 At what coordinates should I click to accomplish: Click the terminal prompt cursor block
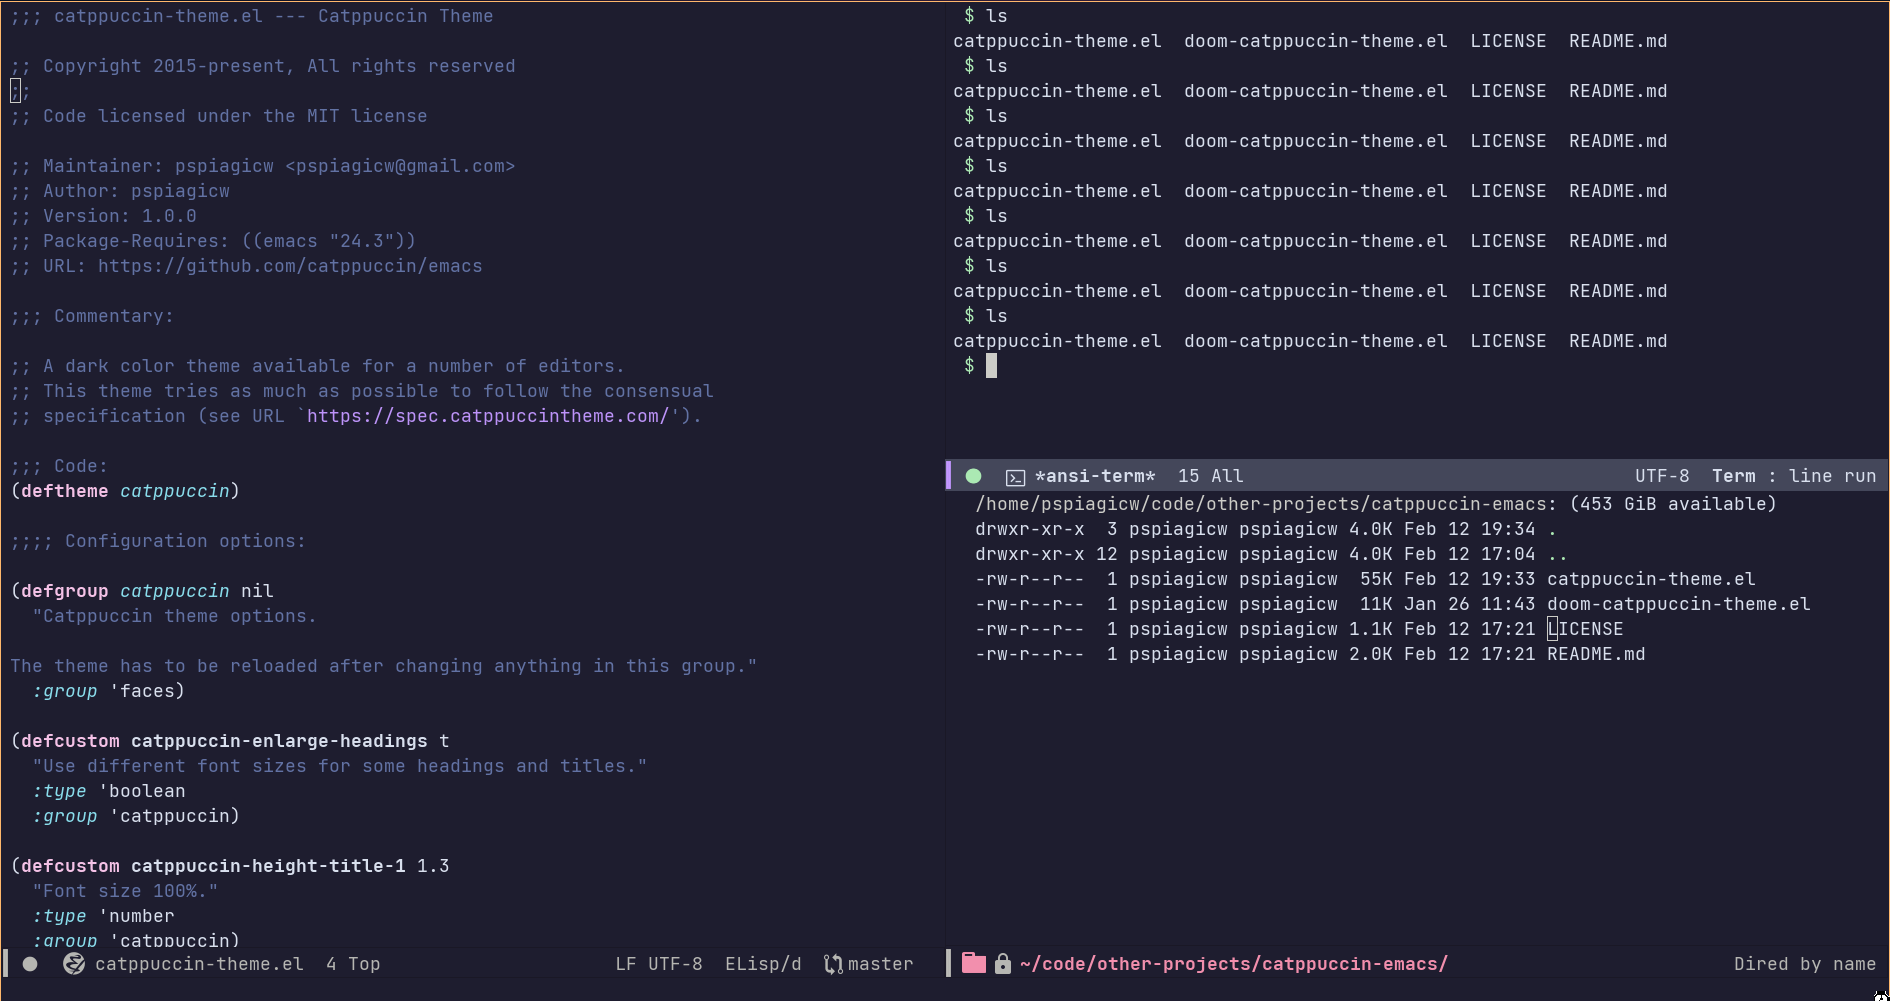(x=991, y=366)
